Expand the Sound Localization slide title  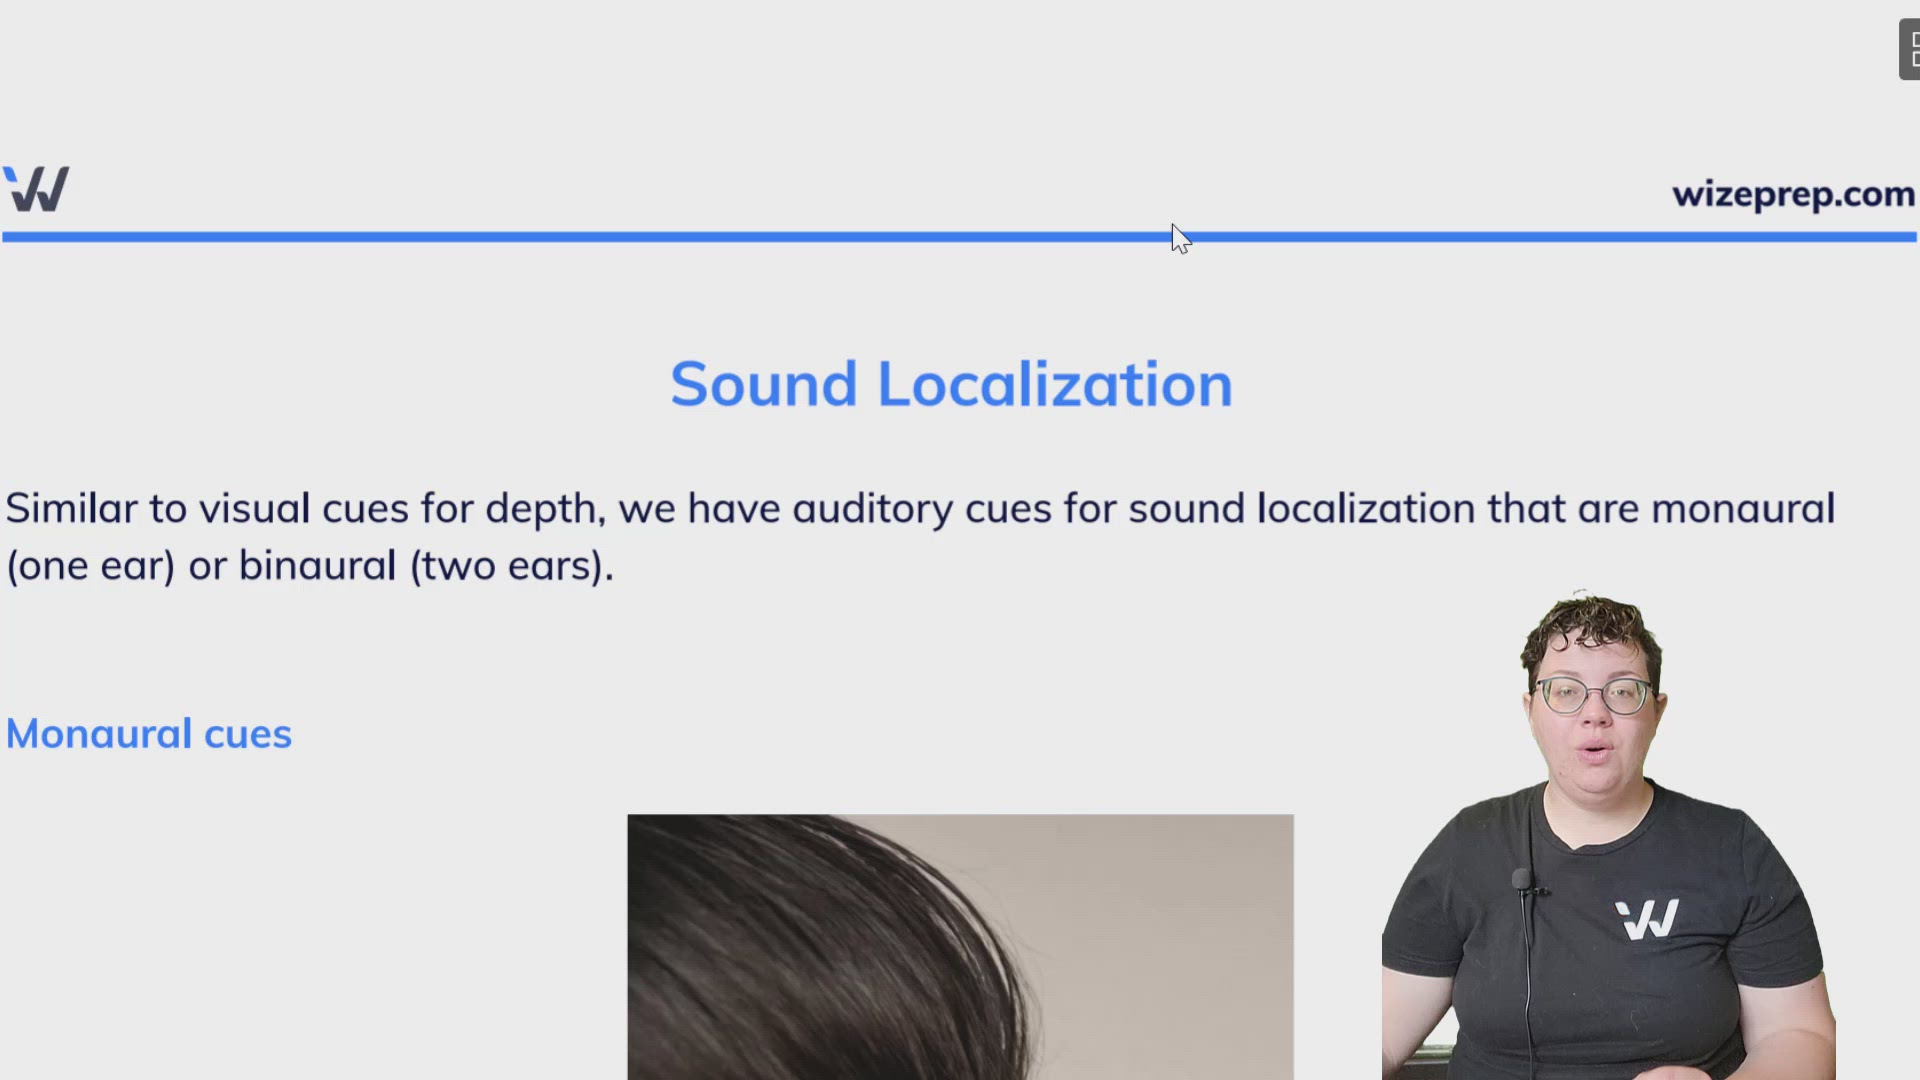tap(950, 383)
